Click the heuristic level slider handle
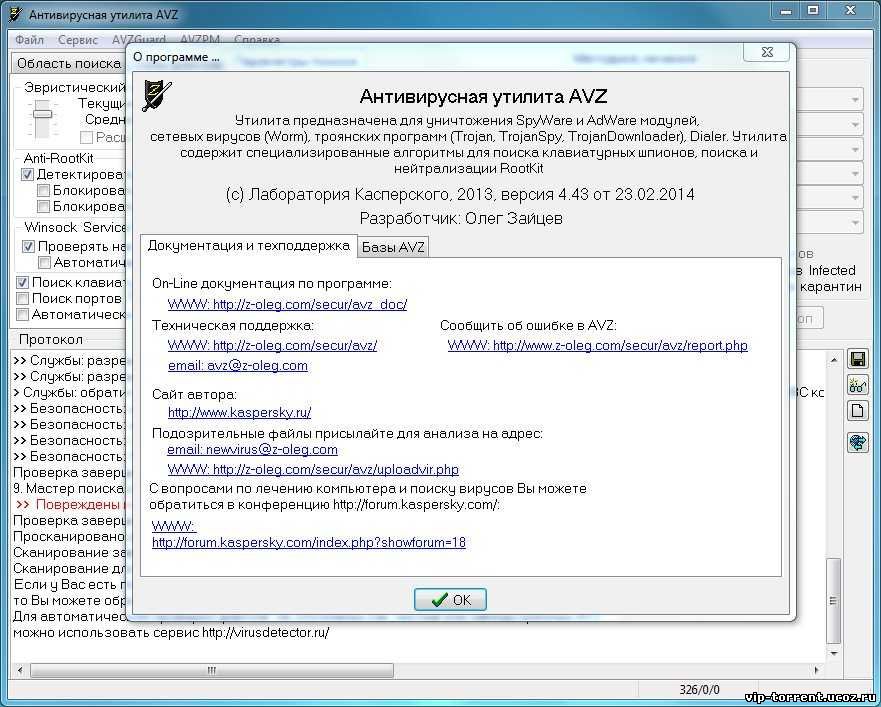 (x=42, y=114)
